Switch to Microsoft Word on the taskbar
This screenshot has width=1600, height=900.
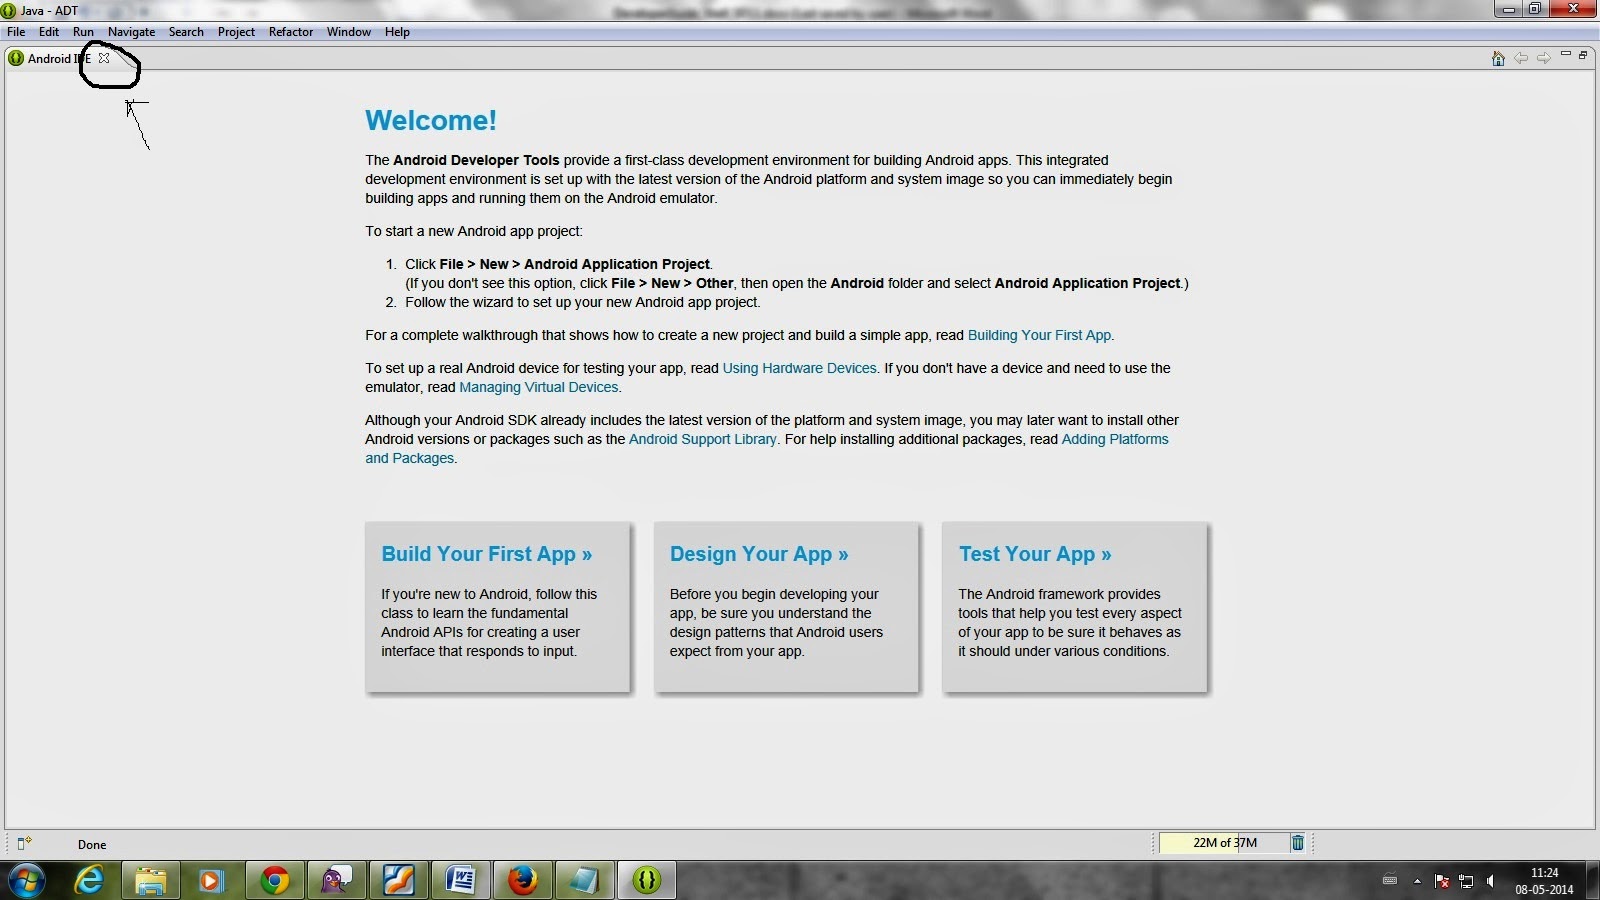[x=460, y=881]
